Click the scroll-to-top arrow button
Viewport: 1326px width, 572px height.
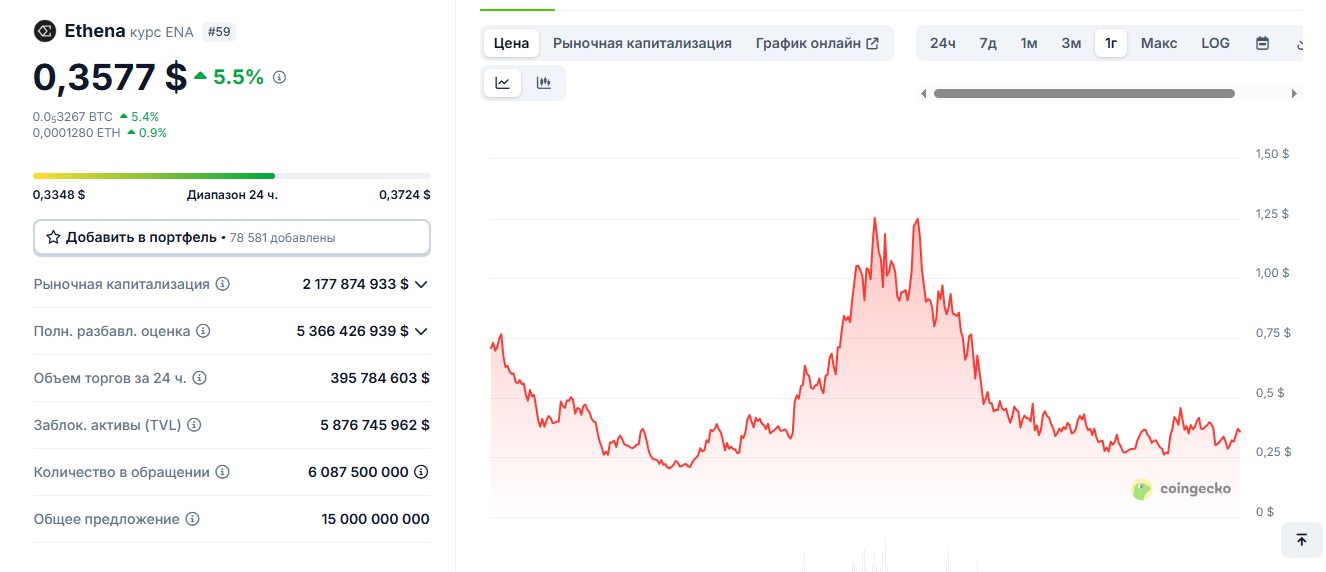click(x=1301, y=540)
